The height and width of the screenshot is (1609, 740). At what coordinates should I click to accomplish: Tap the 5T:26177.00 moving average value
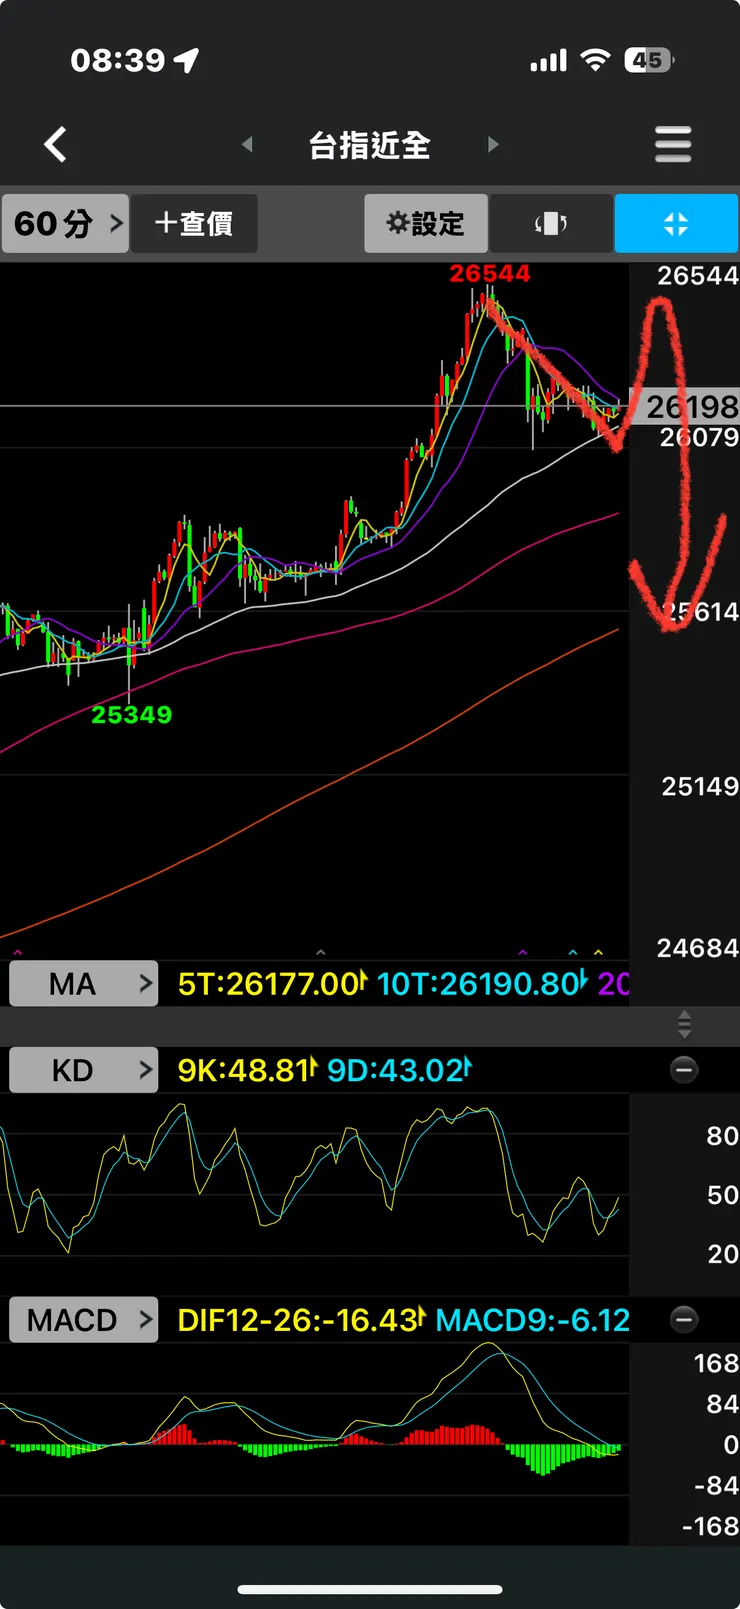tap(272, 985)
